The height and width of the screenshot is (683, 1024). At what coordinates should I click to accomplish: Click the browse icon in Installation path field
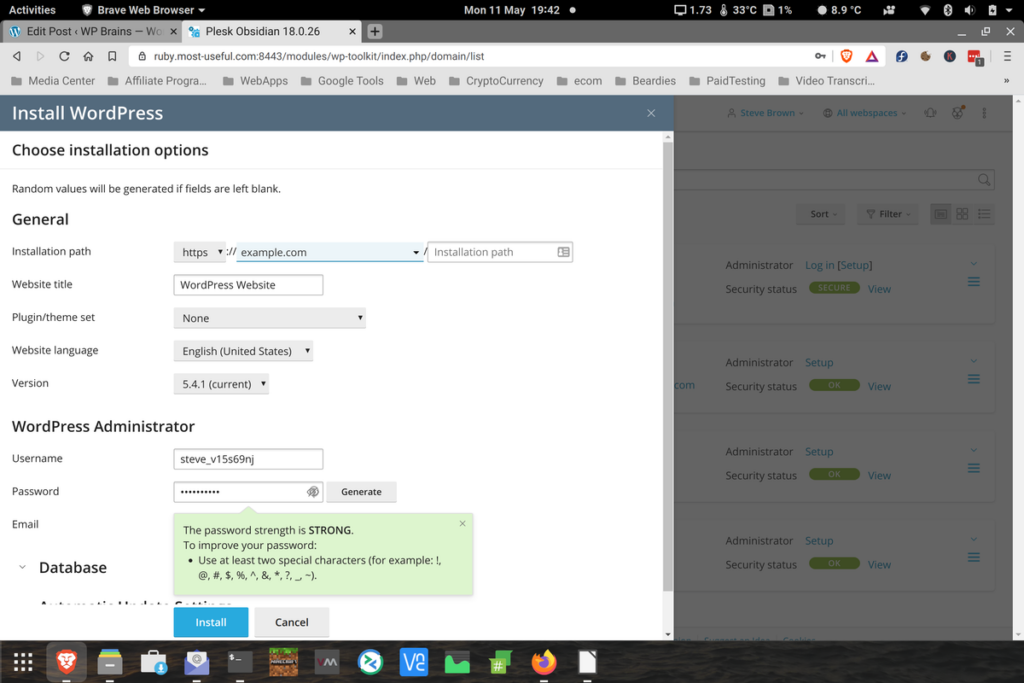coord(564,252)
